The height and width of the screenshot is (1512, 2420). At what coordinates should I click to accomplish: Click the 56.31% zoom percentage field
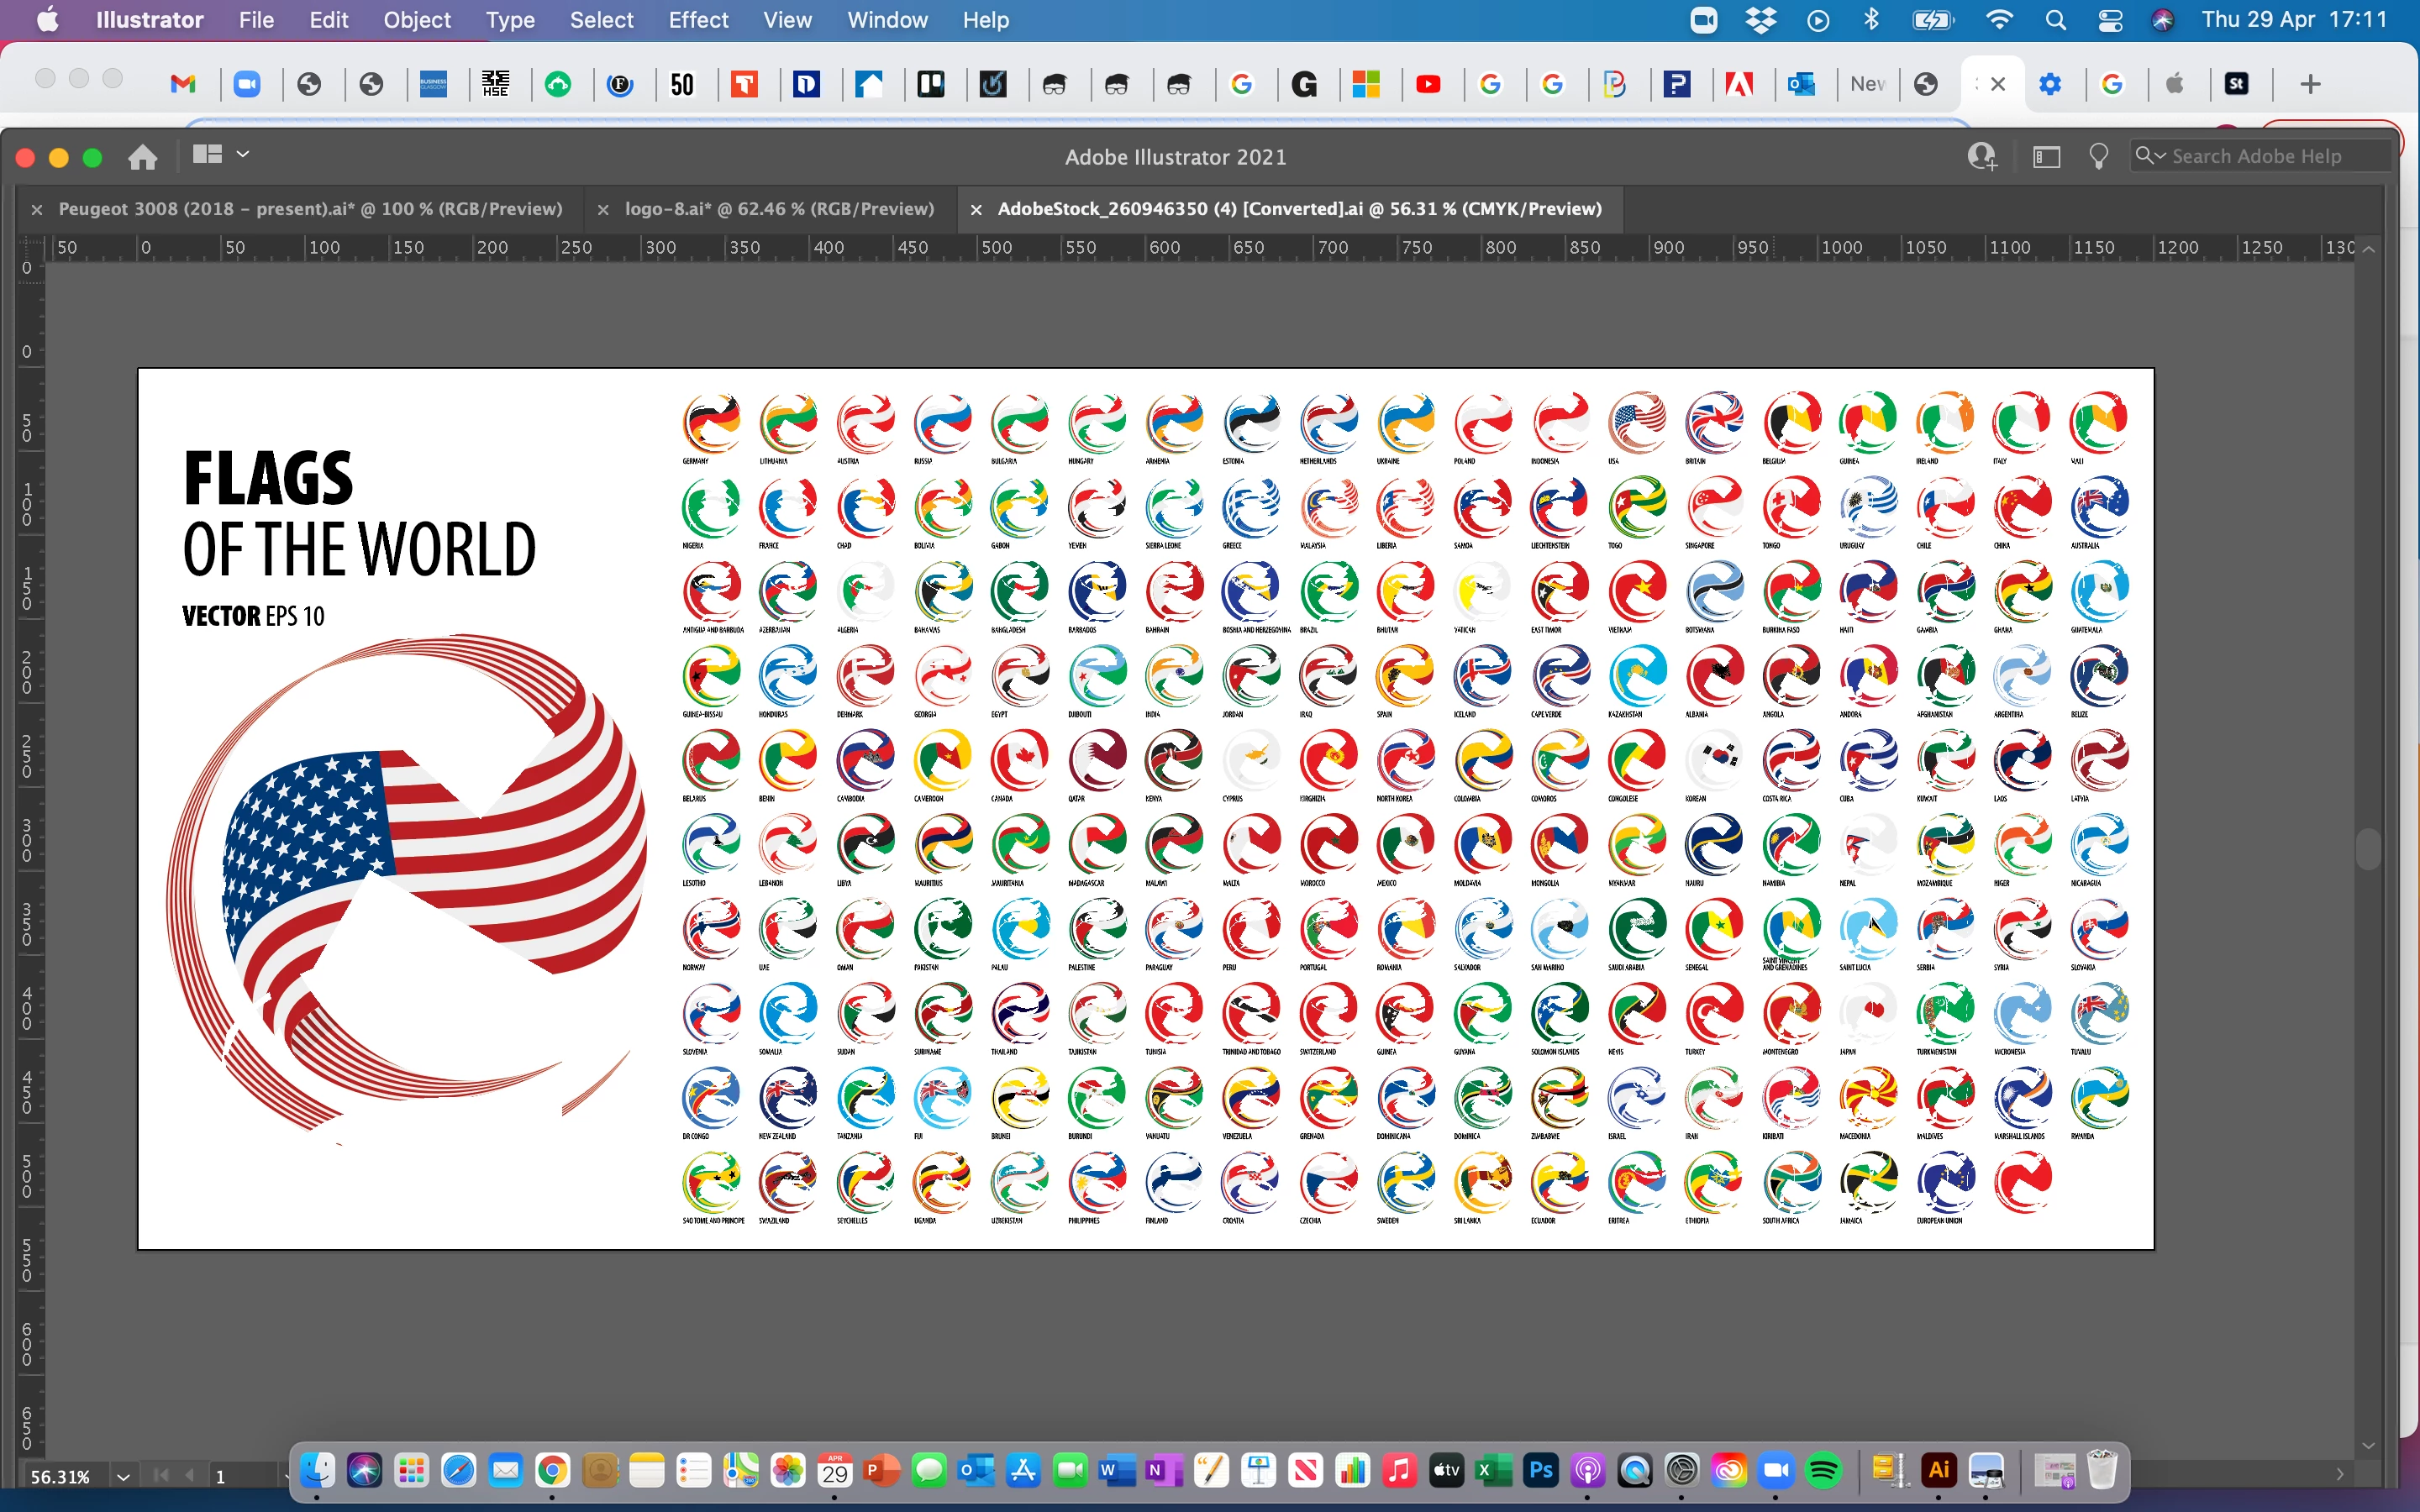coord(60,1477)
